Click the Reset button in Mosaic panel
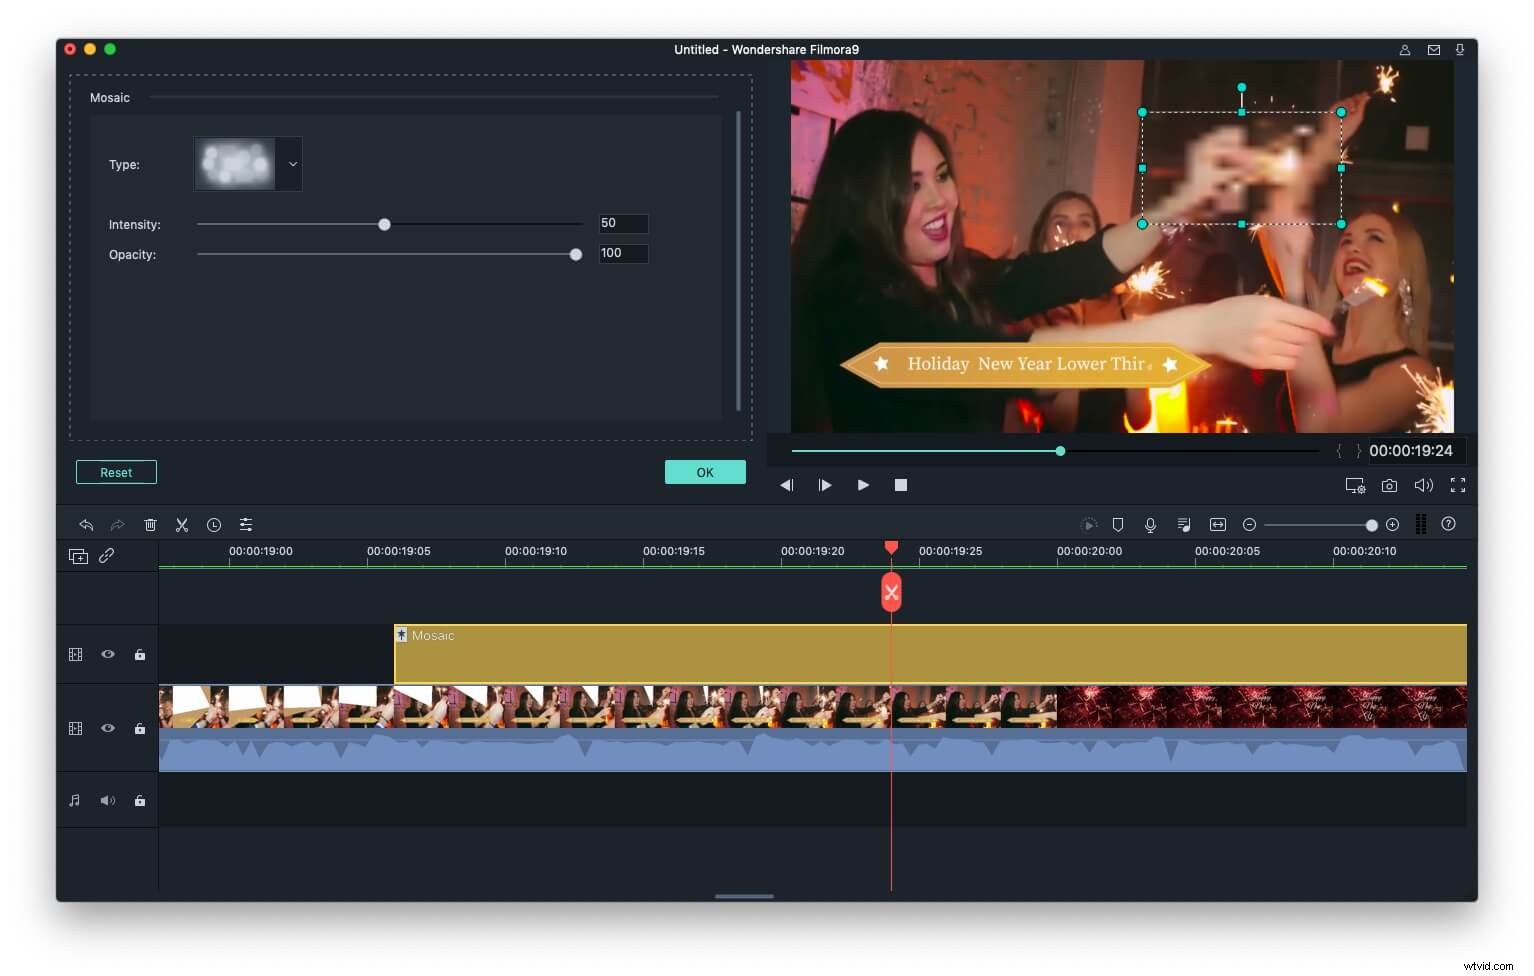The image size is (1534, 976). coord(116,471)
